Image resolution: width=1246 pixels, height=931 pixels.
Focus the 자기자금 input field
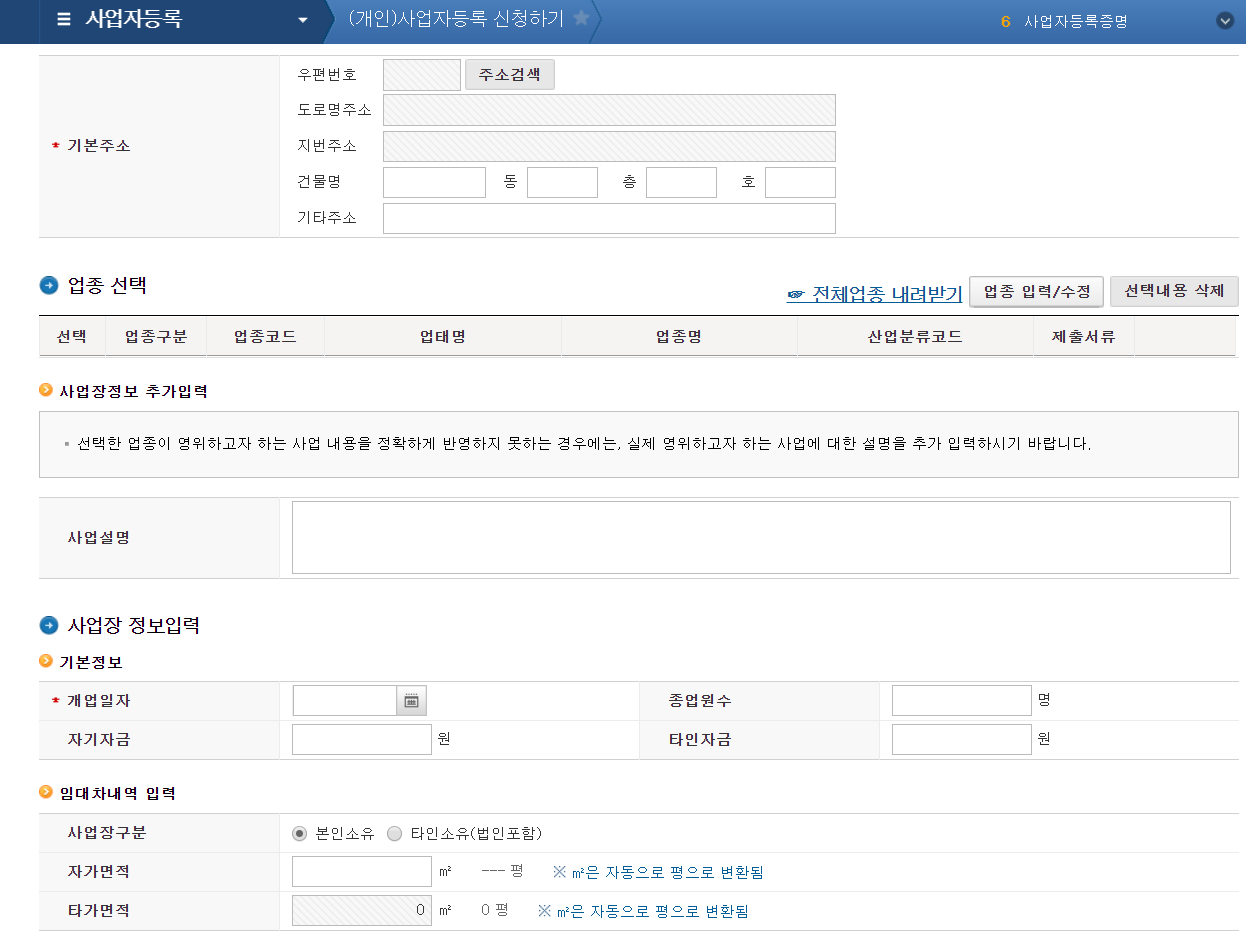(362, 739)
